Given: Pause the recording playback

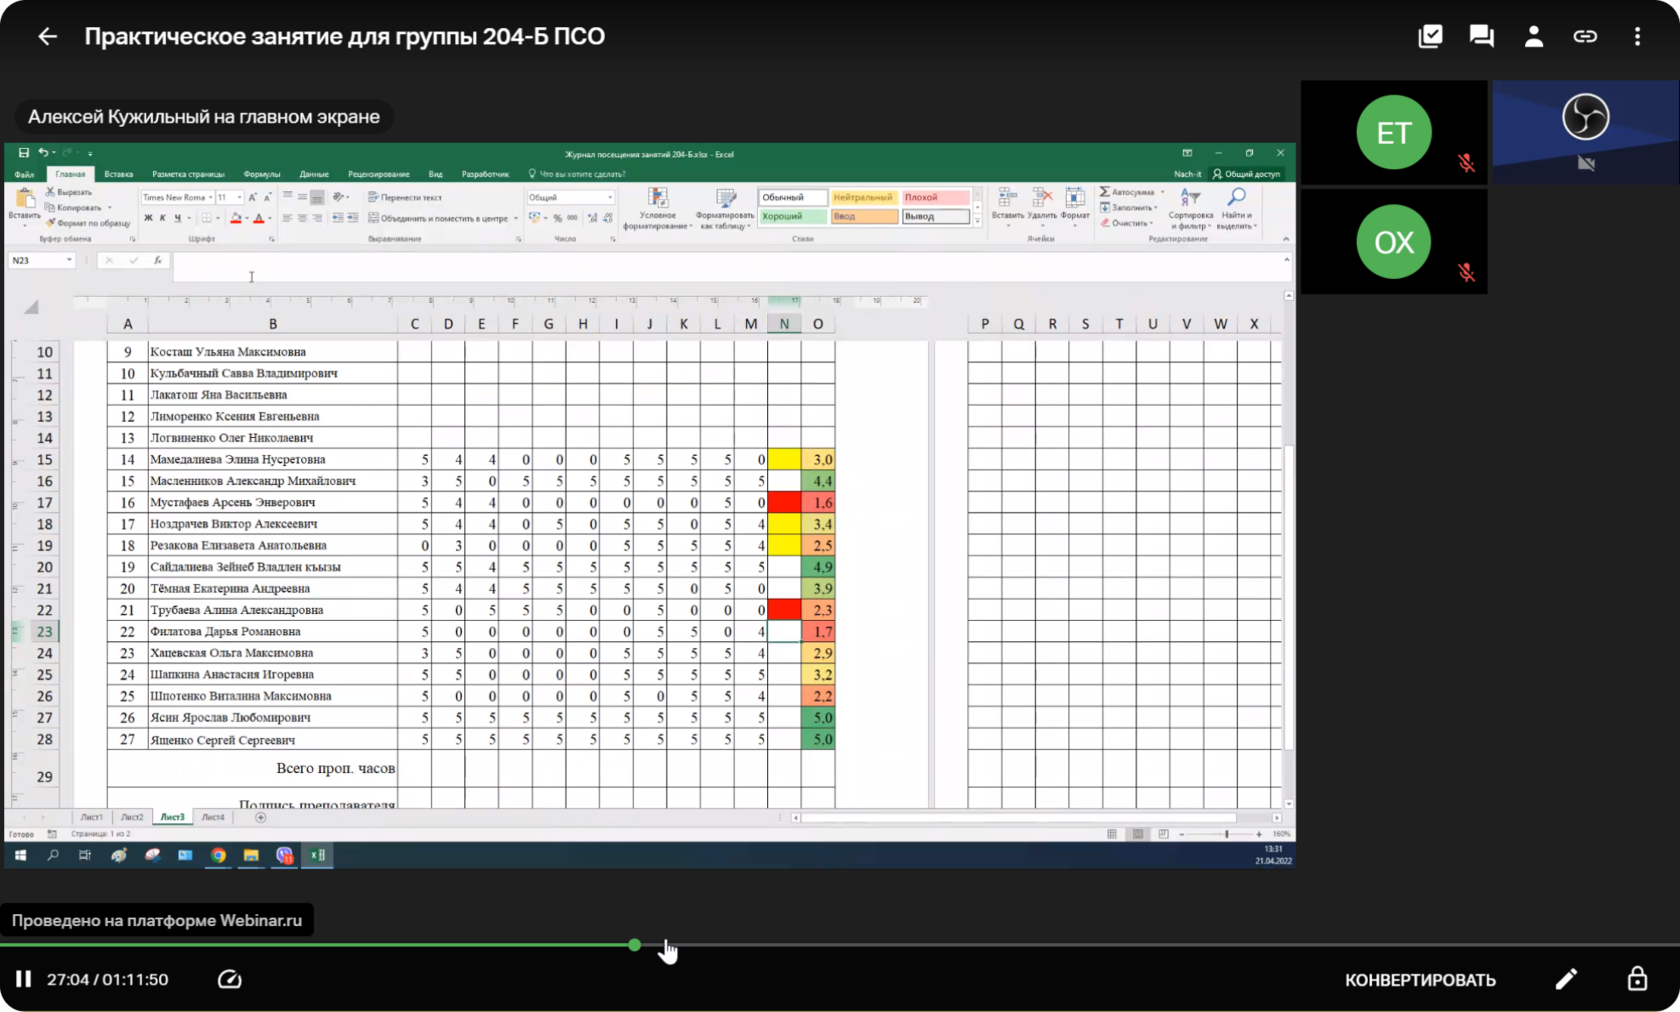Looking at the screenshot, I should click(x=23, y=979).
